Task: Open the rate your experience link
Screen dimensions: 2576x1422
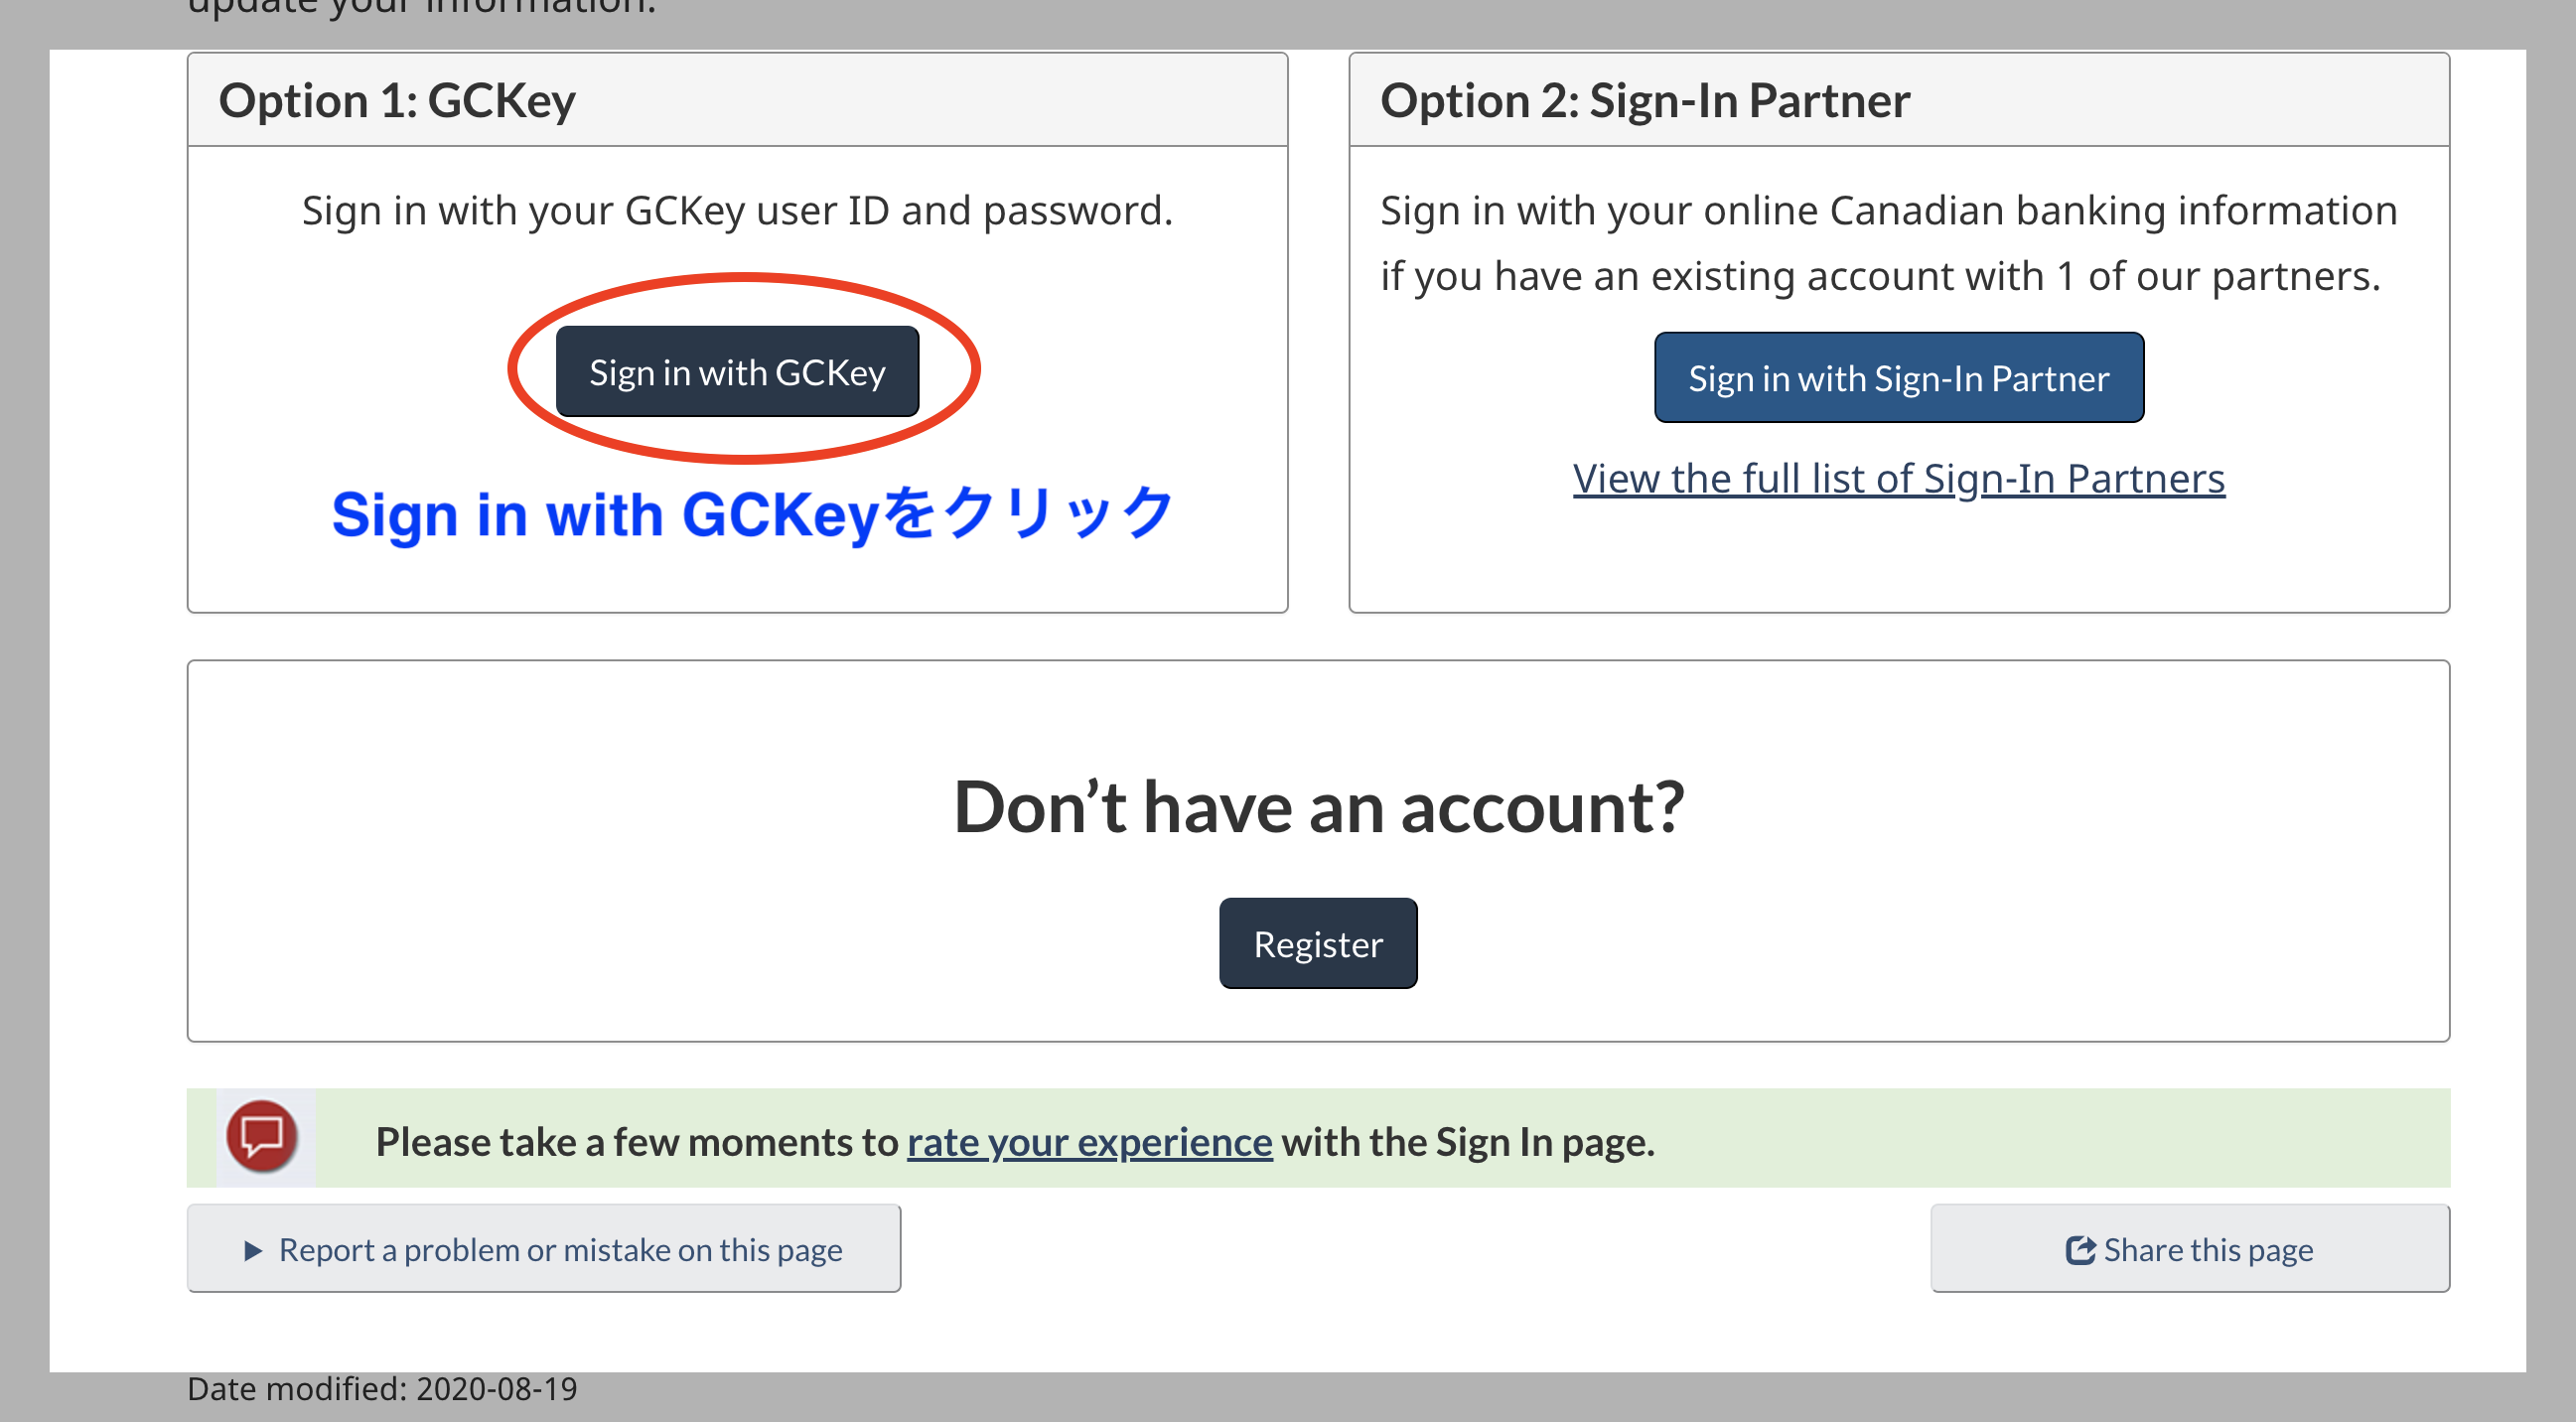Action: 1089,1141
